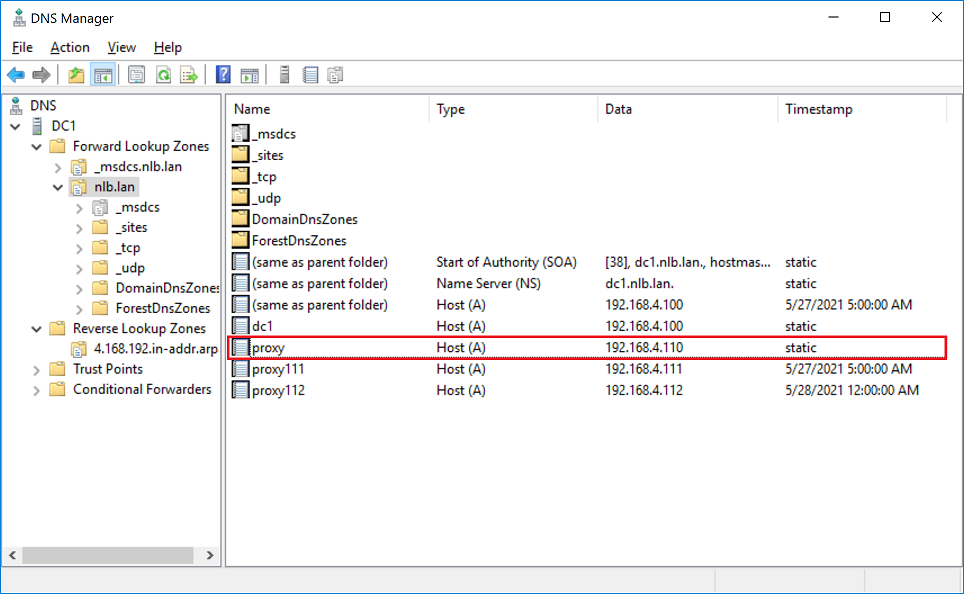Click the Up One Level folder icon

(76, 75)
